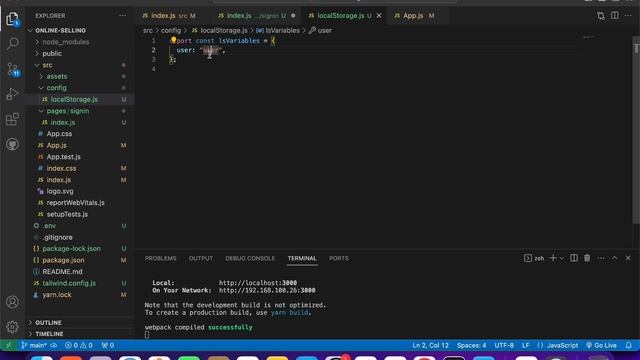Add a new terminal with plus icon
The width and height of the screenshot is (640, 360).
553,258
